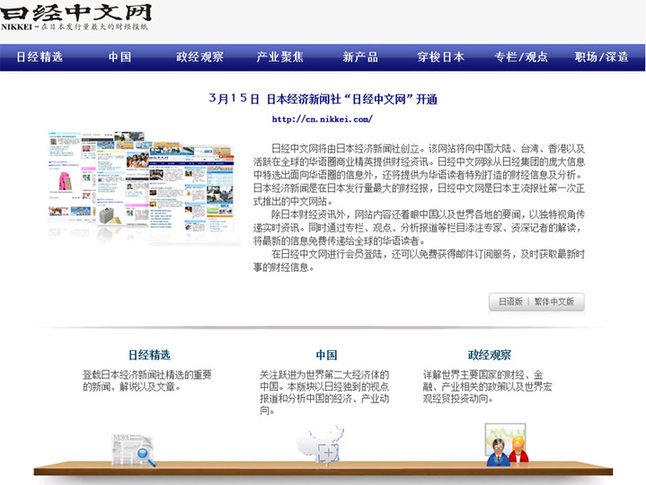The image size is (646, 485).
Task: Switch to 日语版 Japanese edition
Action: tap(510, 302)
